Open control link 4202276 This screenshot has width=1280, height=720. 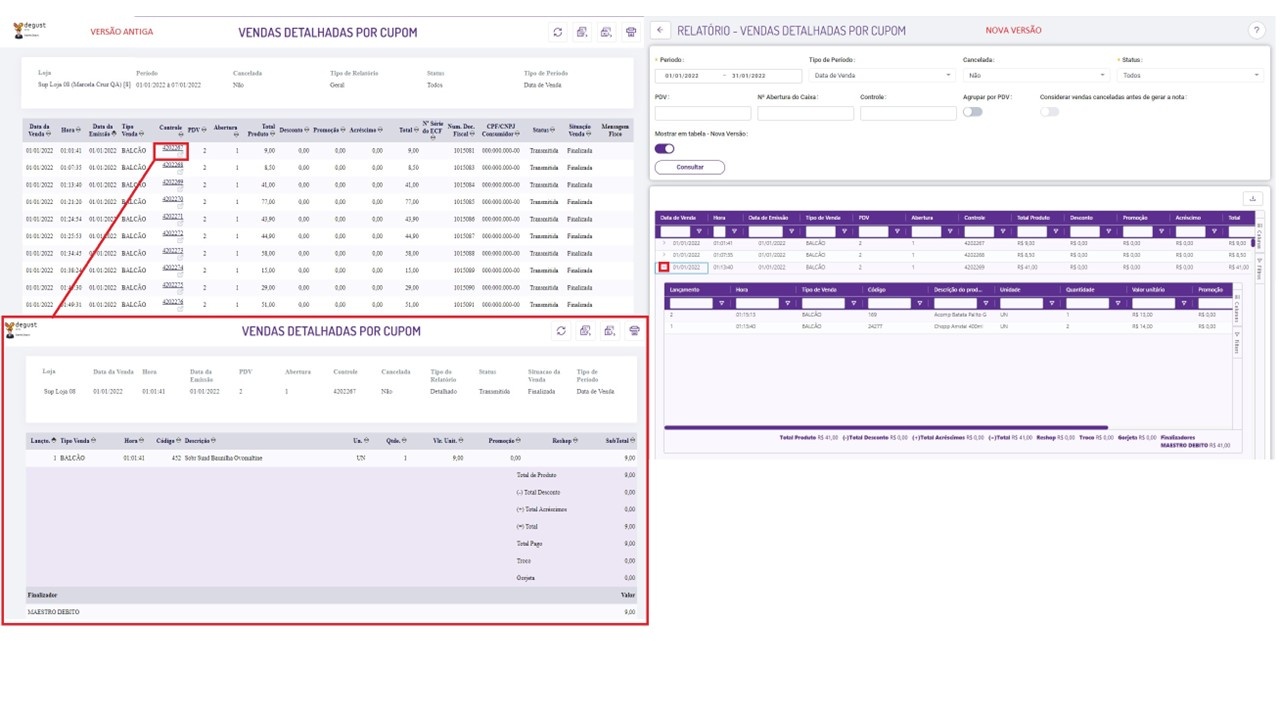172,301
